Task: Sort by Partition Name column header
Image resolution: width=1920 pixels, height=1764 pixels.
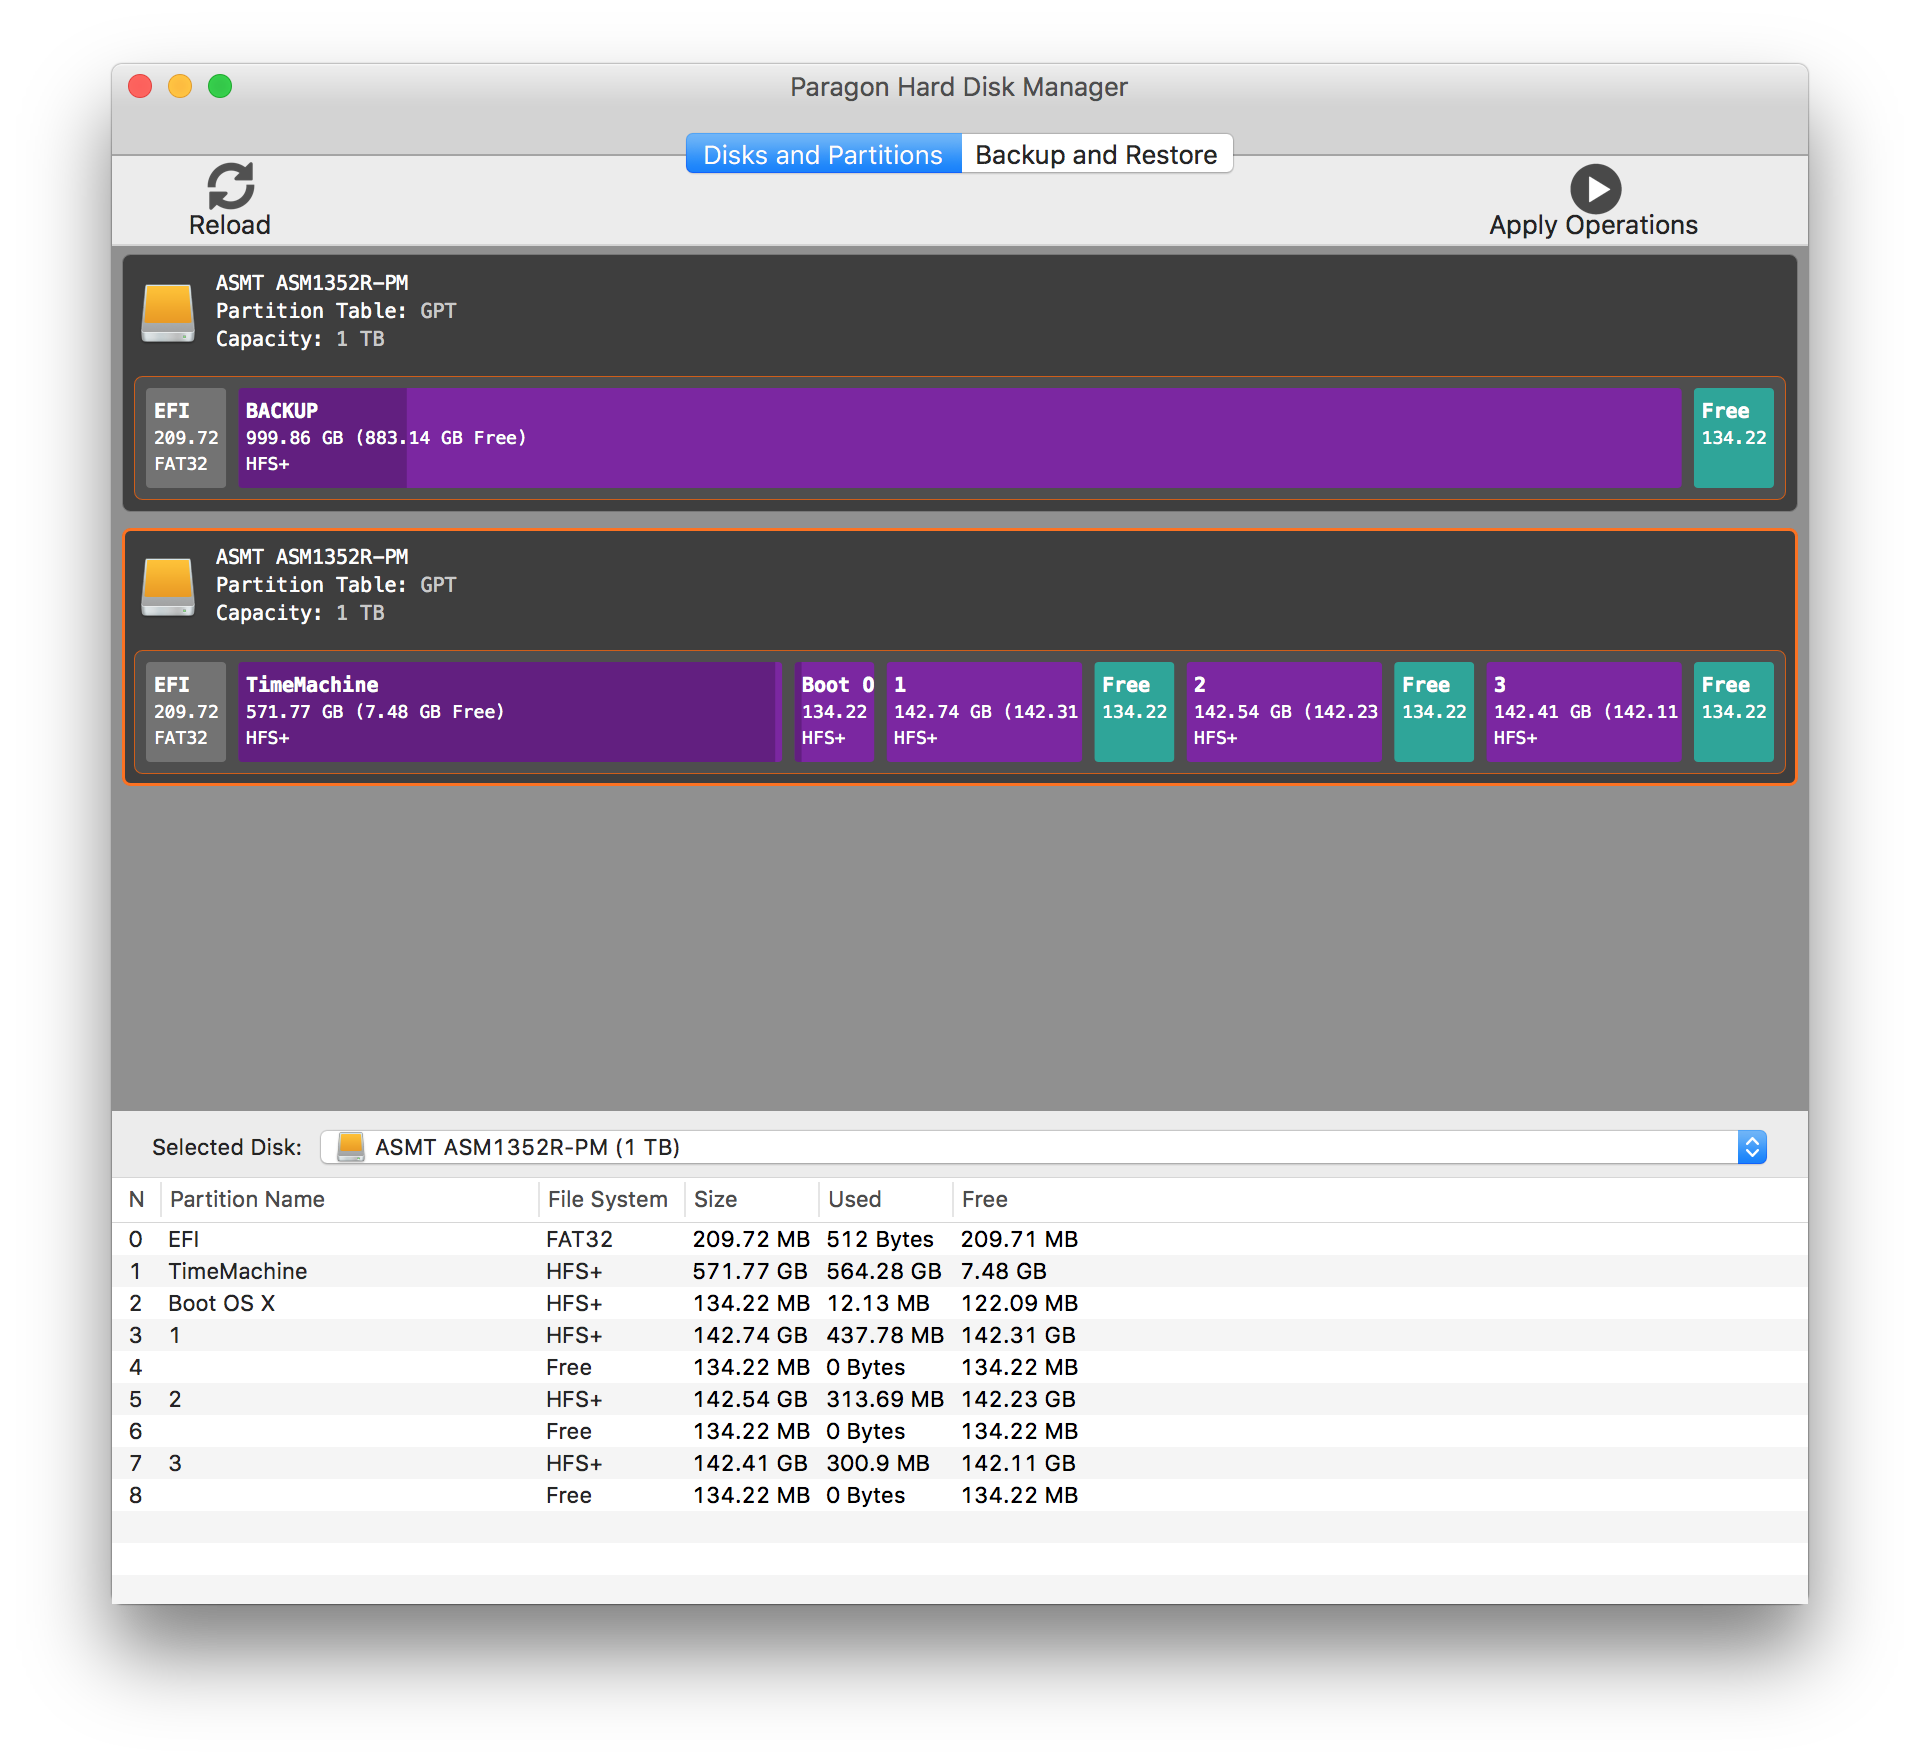Action: (x=350, y=1199)
